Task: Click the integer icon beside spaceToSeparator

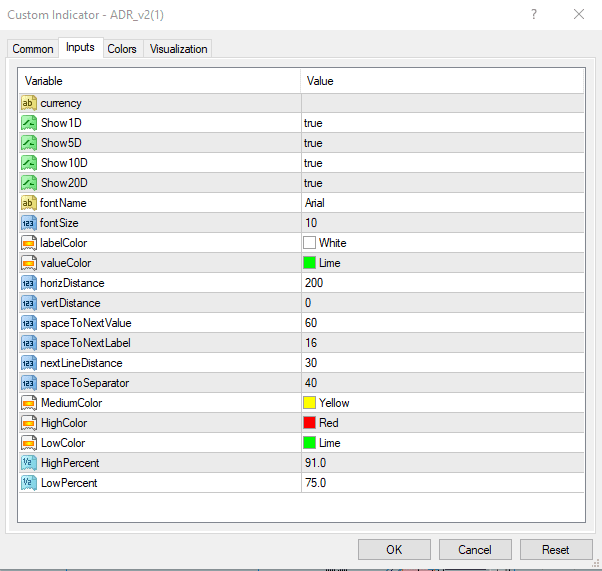Action: 29,383
